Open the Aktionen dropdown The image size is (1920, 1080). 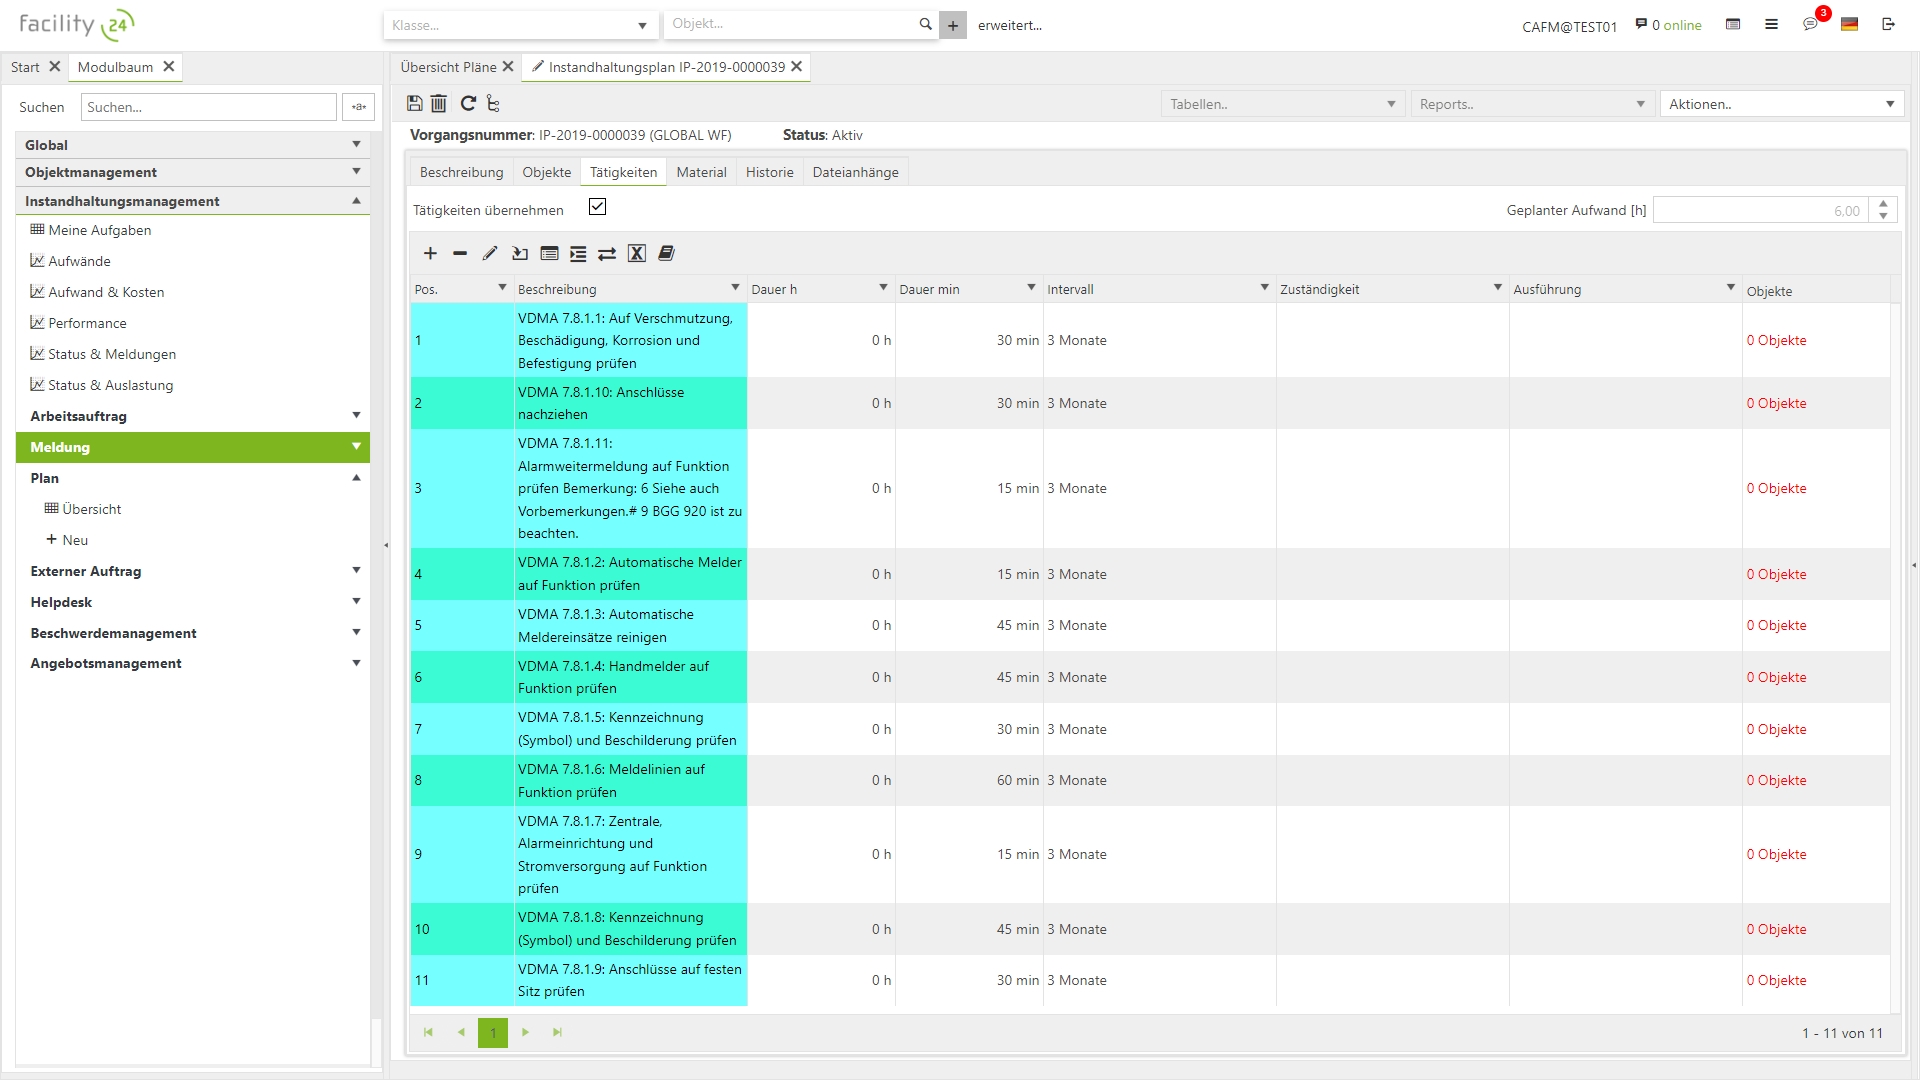tap(1781, 104)
